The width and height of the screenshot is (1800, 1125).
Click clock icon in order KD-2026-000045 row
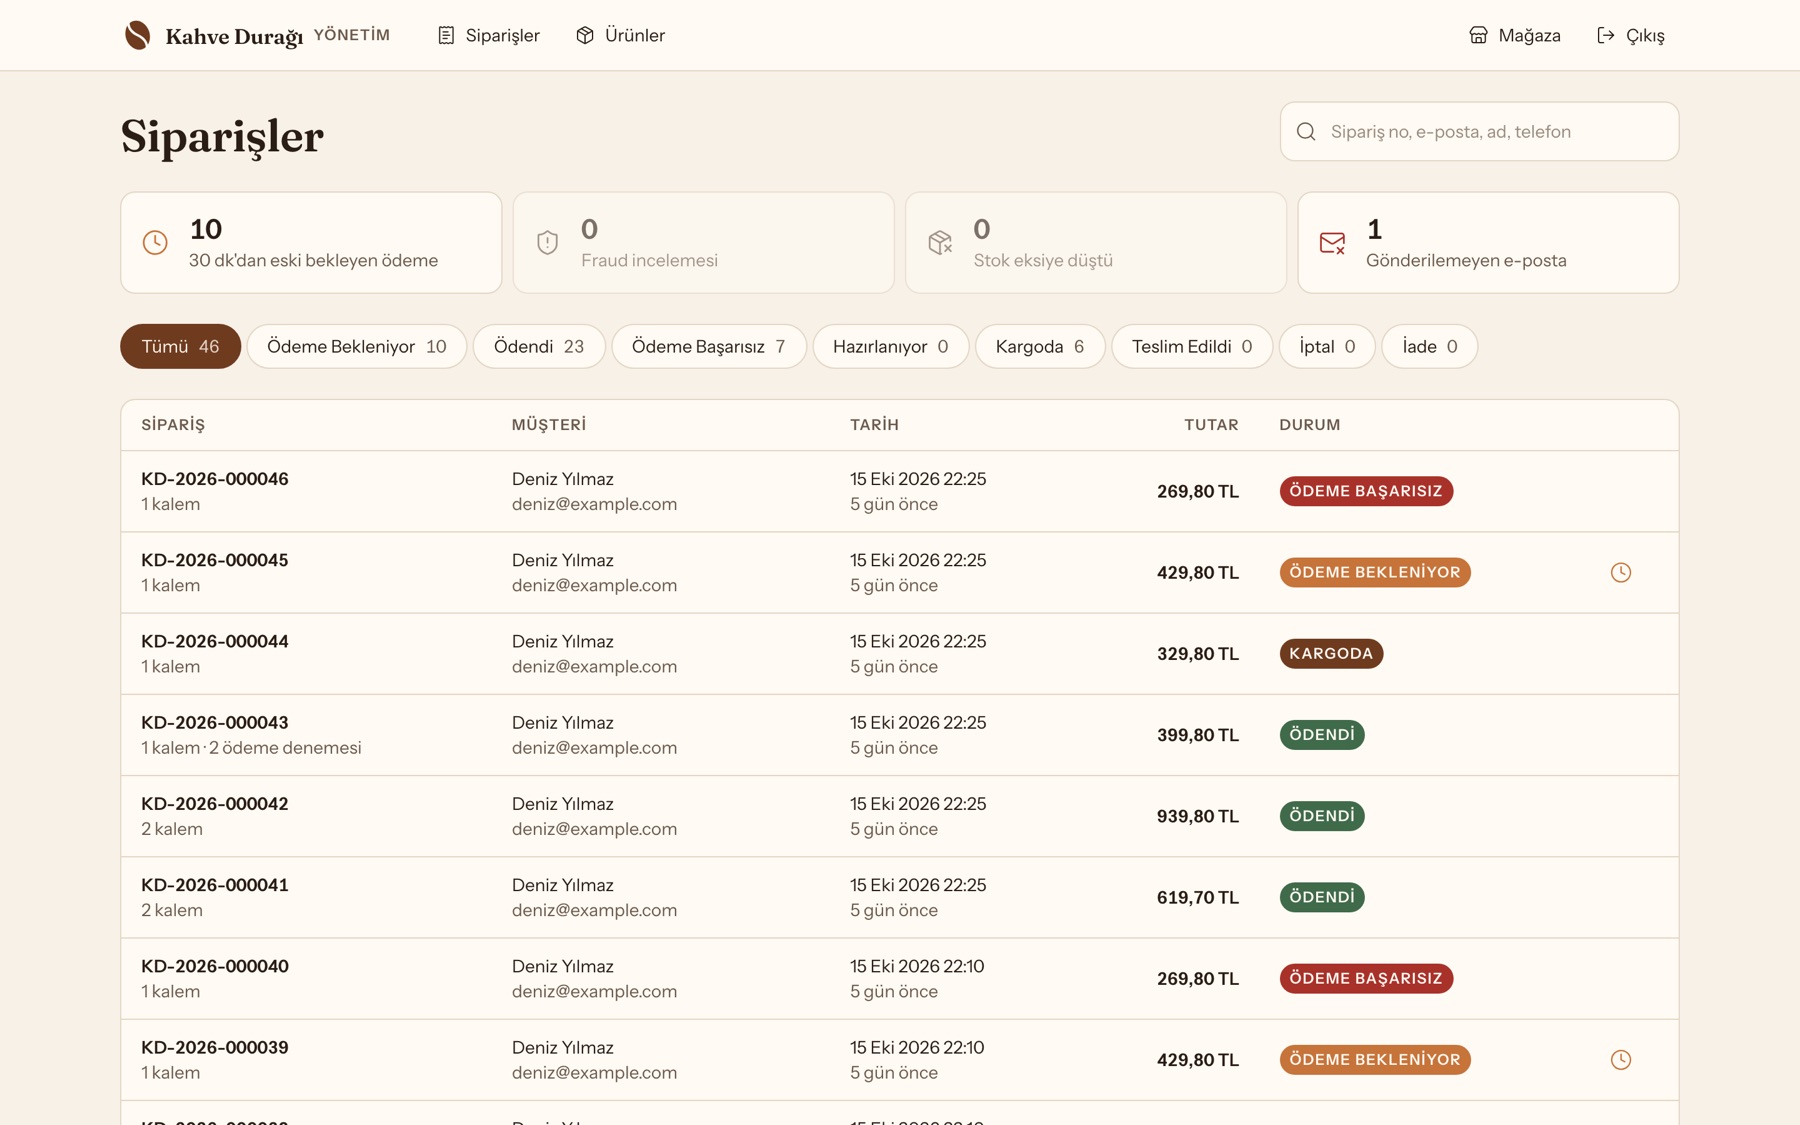pyautogui.click(x=1621, y=572)
